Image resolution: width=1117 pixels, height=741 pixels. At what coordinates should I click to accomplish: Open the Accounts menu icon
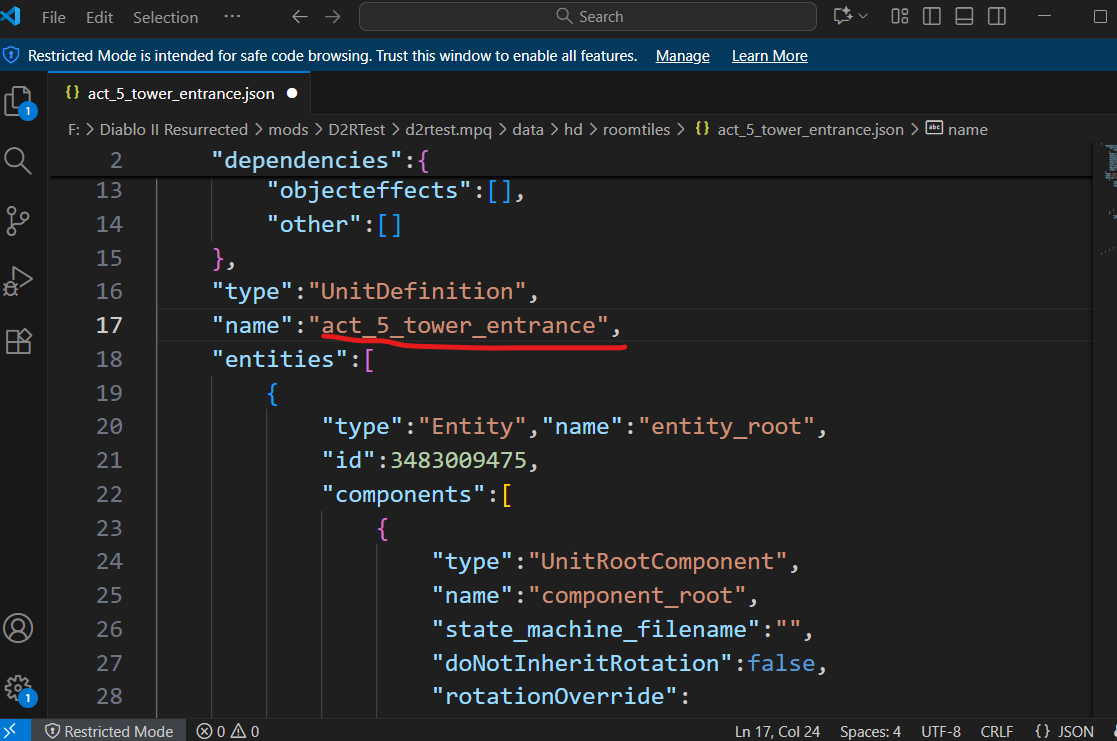18,628
